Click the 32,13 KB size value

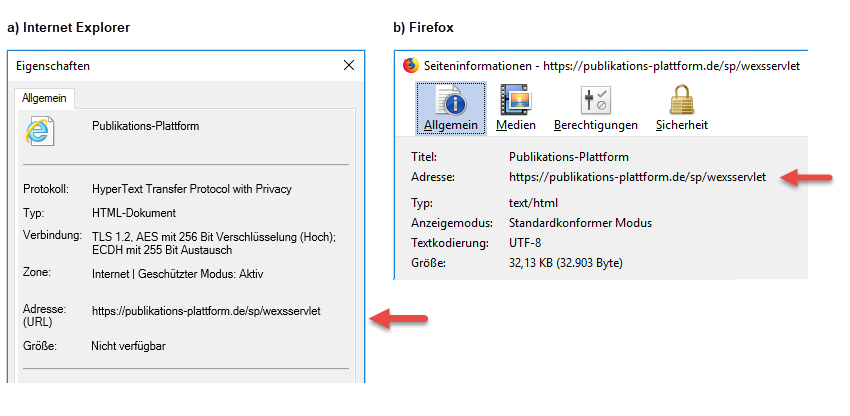coord(566,264)
